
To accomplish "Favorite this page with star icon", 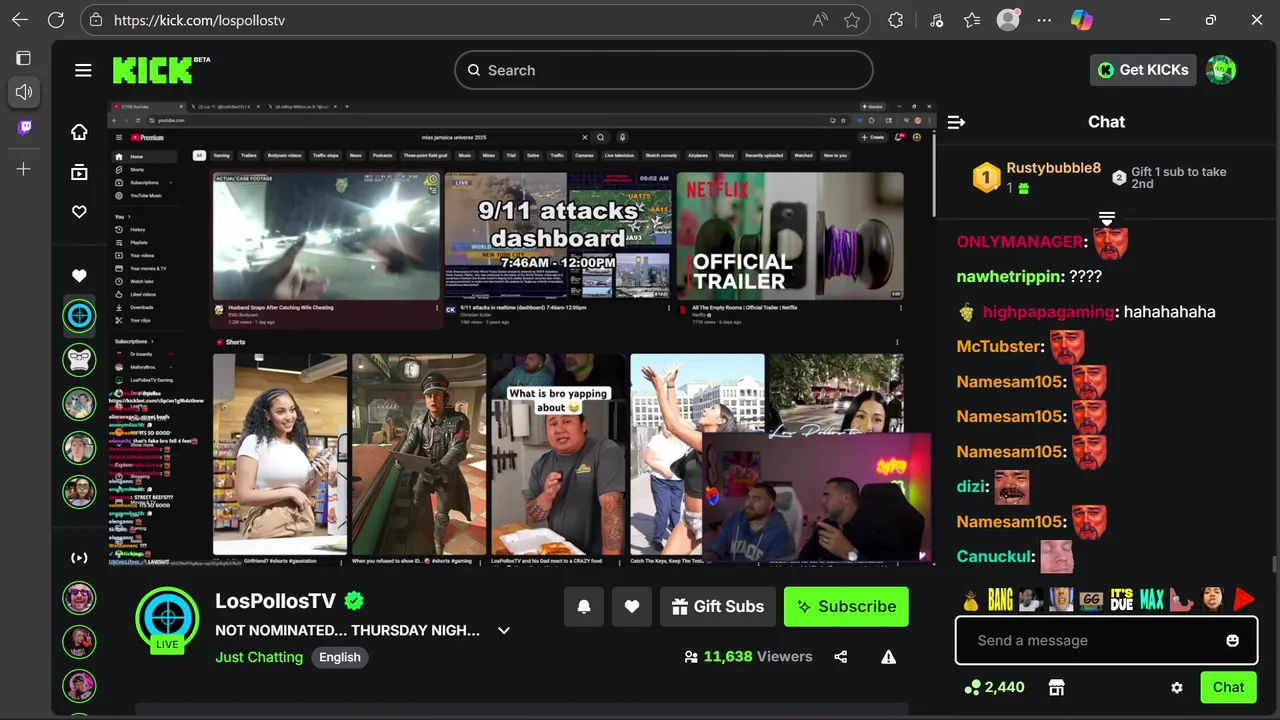I will click(x=852, y=20).
